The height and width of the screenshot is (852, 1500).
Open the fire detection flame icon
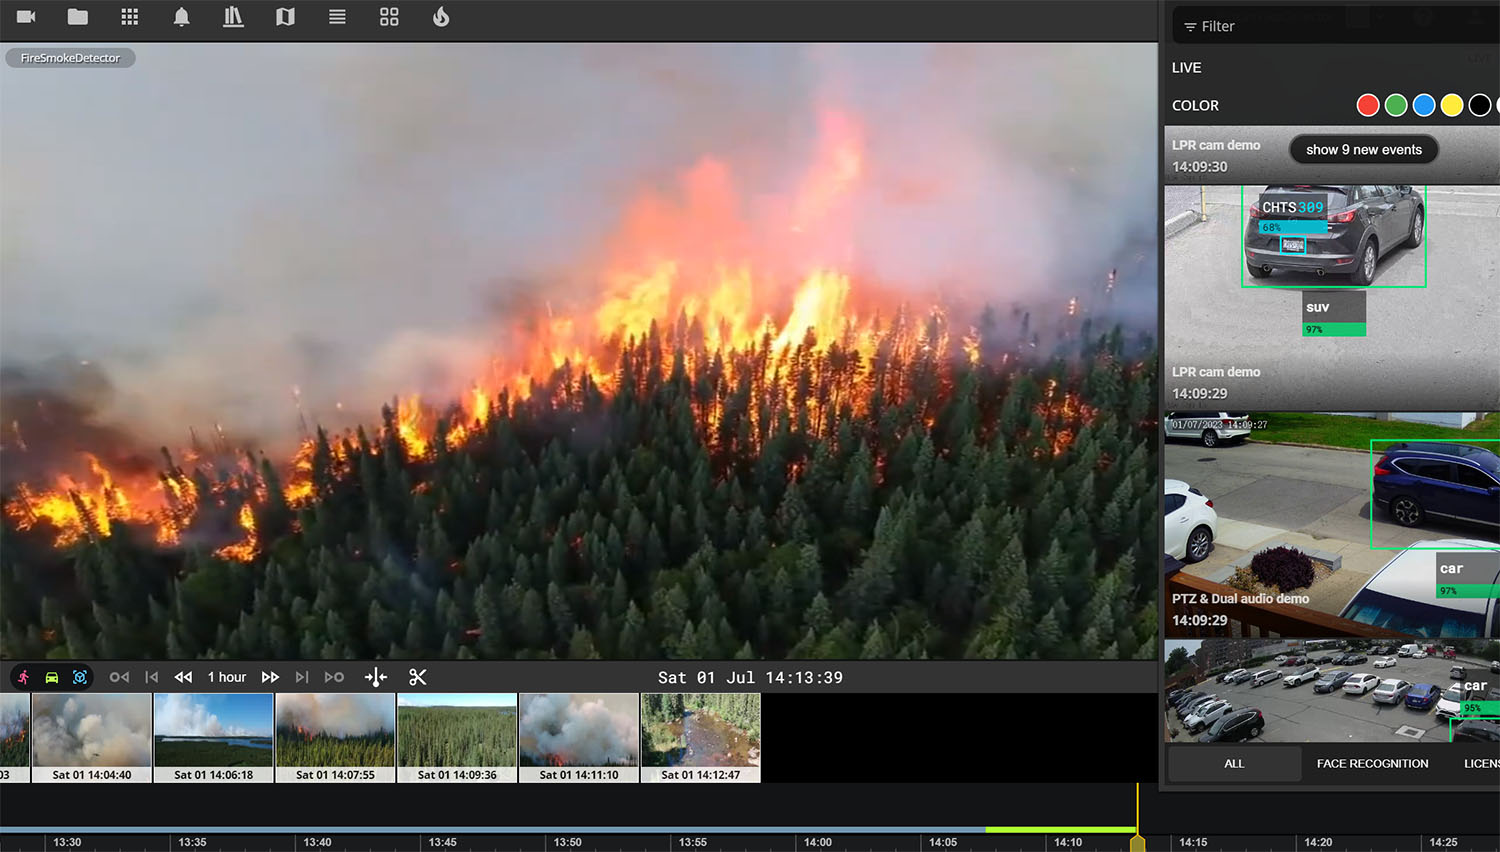tap(441, 17)
